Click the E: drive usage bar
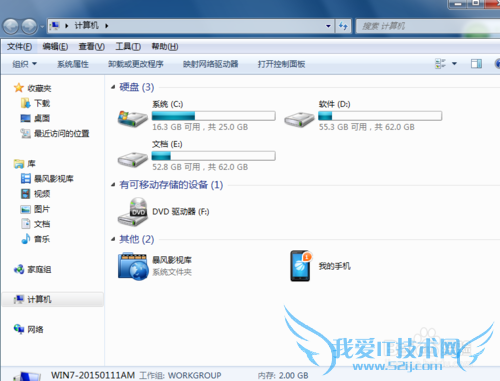500x381 pixels. 213,156
